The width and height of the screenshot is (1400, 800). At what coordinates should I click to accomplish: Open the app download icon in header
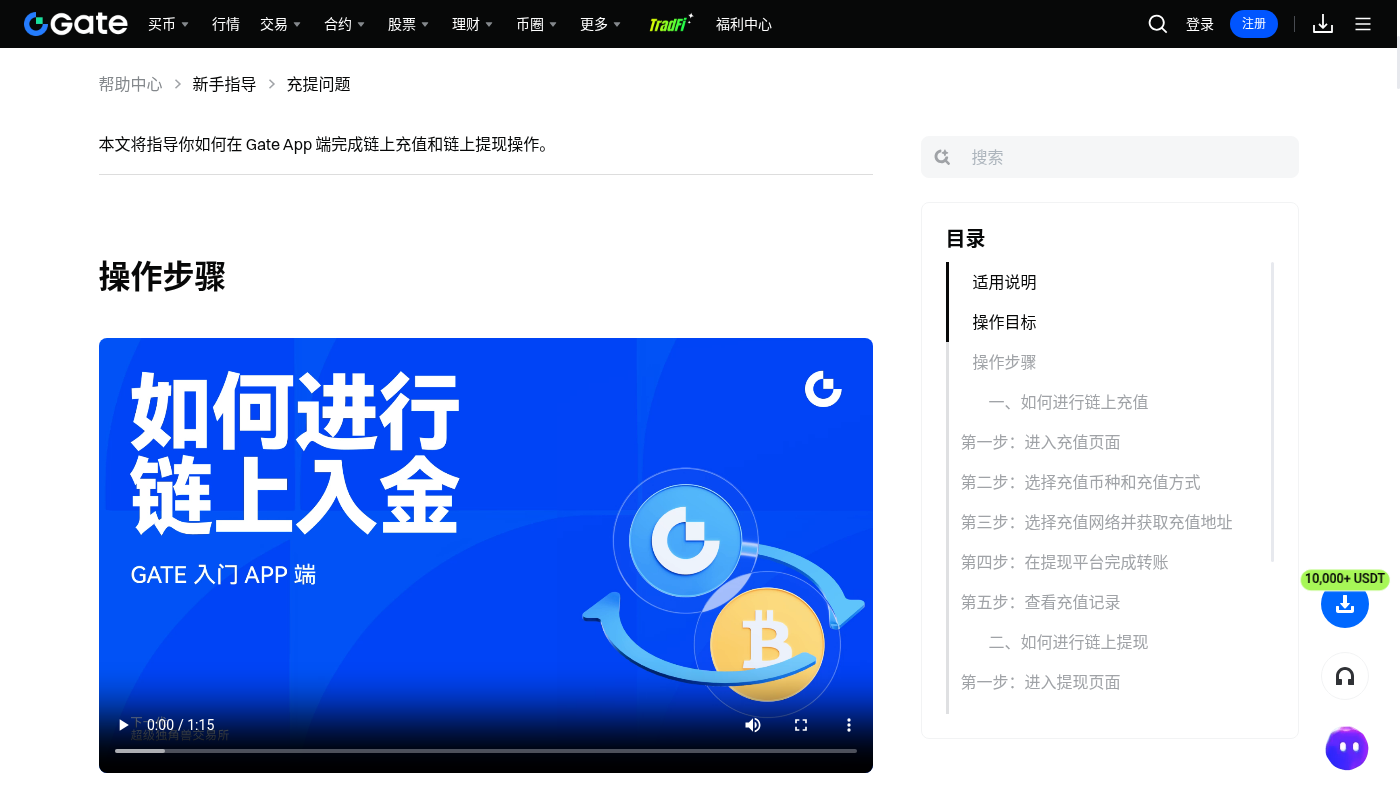pos(1323,24)
